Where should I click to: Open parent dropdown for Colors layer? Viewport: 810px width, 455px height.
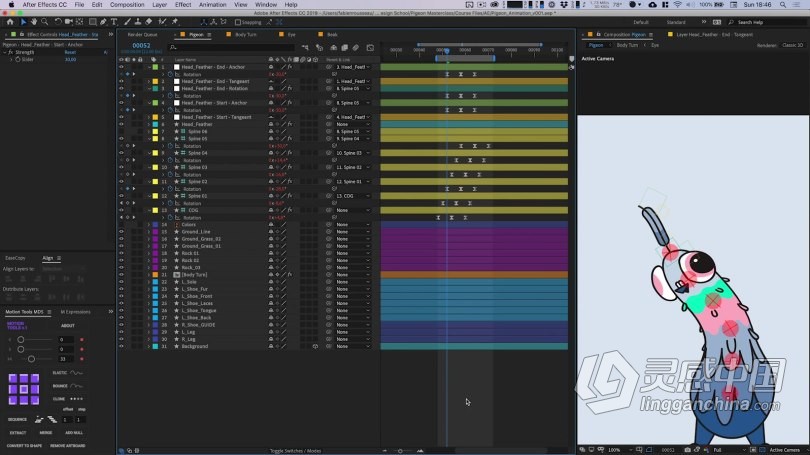pyautogui.click(x=353, y=225)
